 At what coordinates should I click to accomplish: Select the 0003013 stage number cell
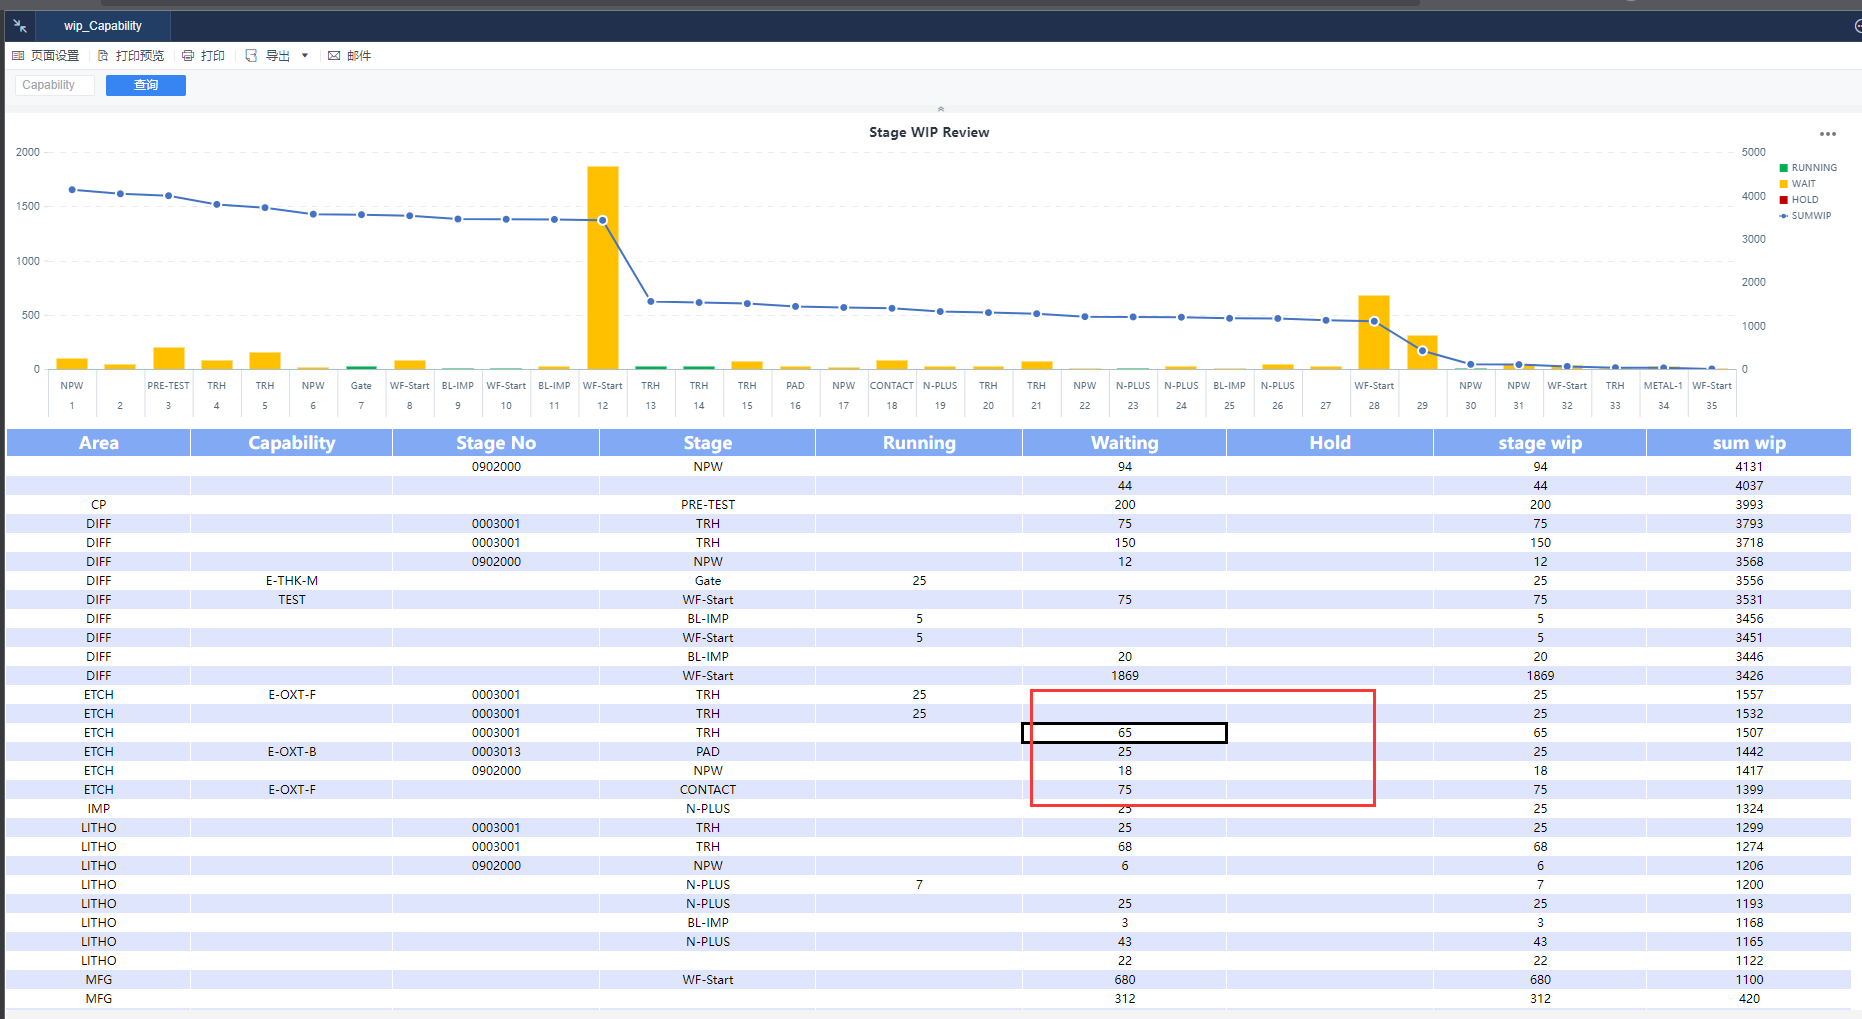coord(496,752)
